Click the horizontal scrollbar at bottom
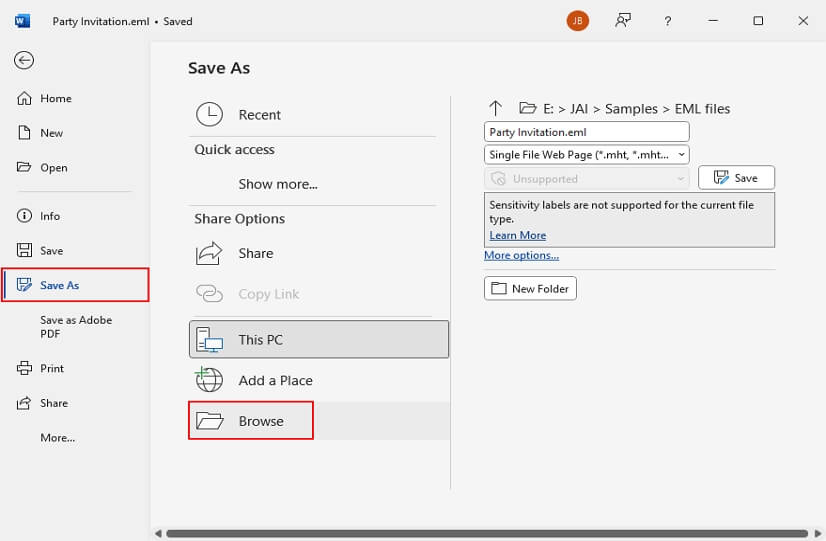 480,533
